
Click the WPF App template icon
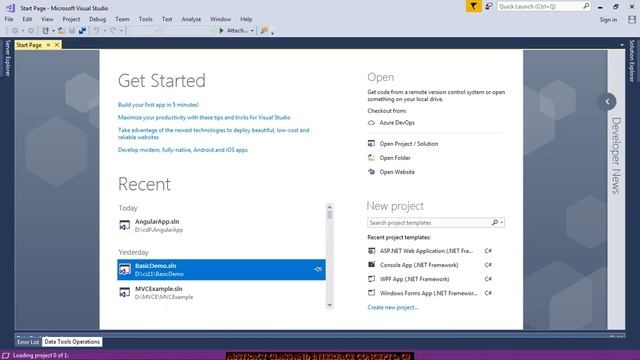pos(371,279)
